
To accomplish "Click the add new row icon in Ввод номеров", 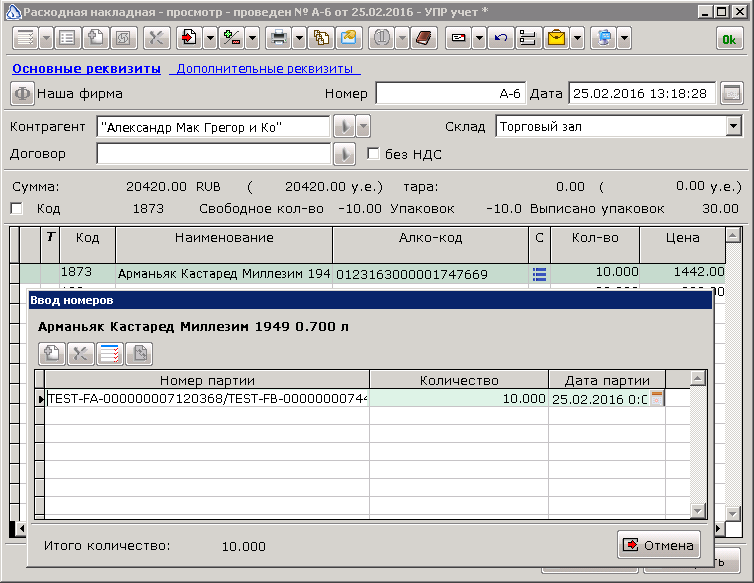I will point(52,354).
